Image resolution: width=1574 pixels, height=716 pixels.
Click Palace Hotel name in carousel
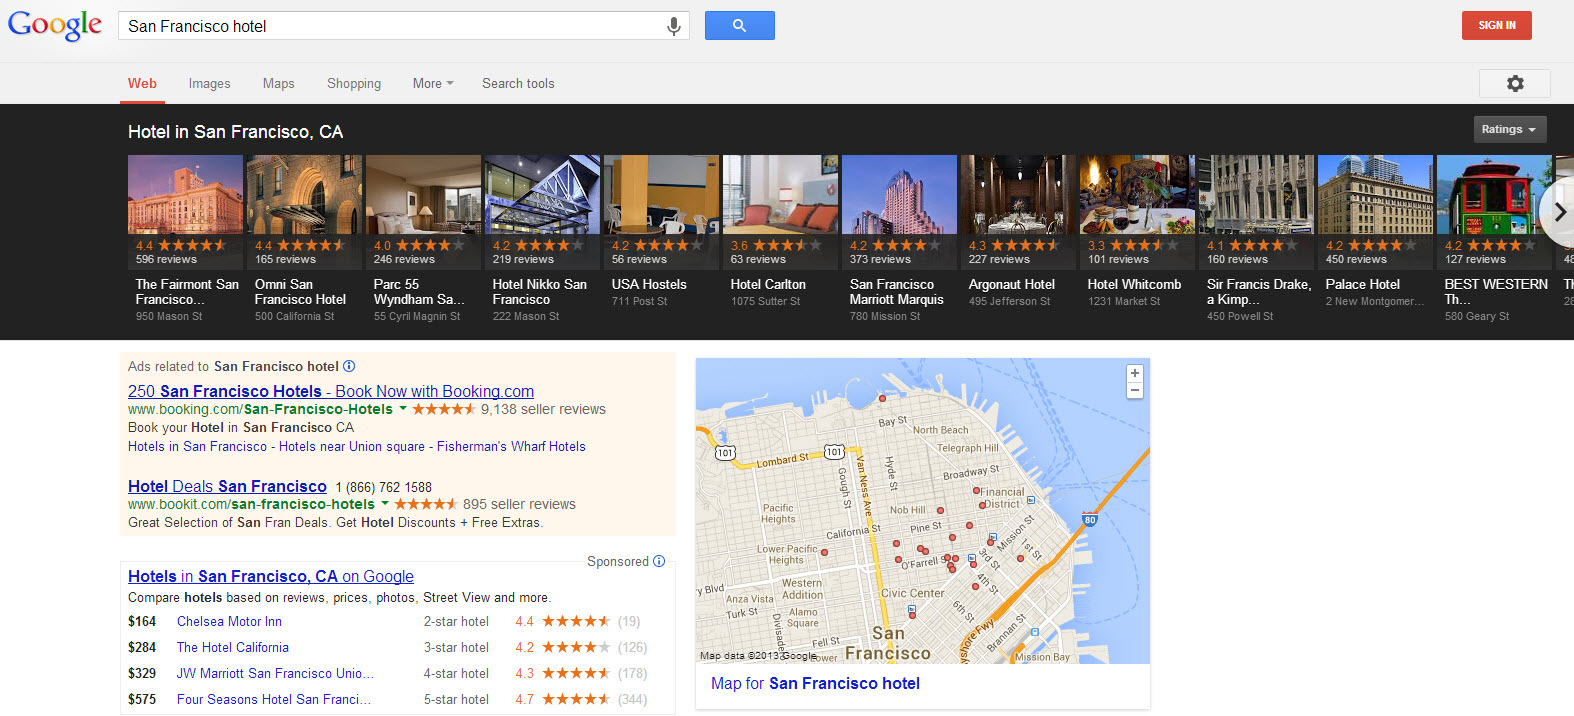(x=1363, y=285)
